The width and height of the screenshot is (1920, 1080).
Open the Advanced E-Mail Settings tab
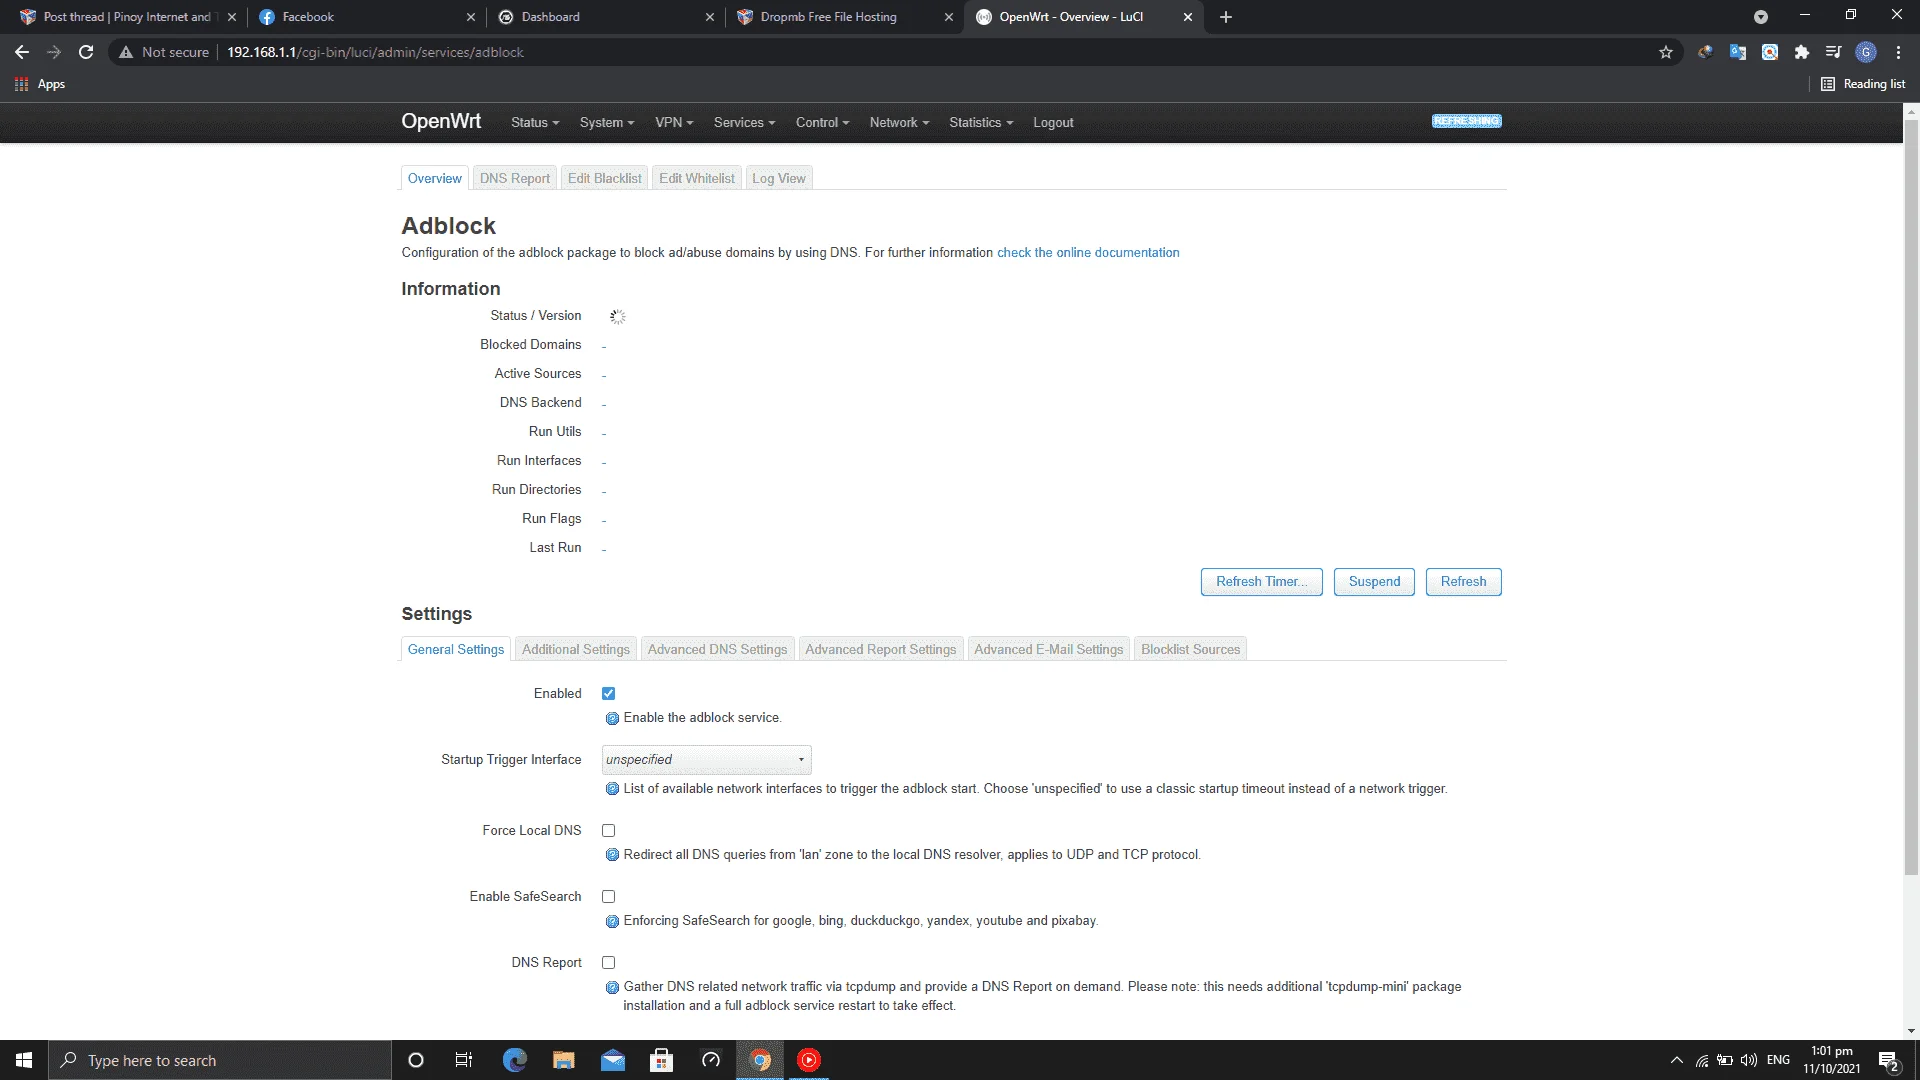pyautogui.click(x=1048, y=649)
